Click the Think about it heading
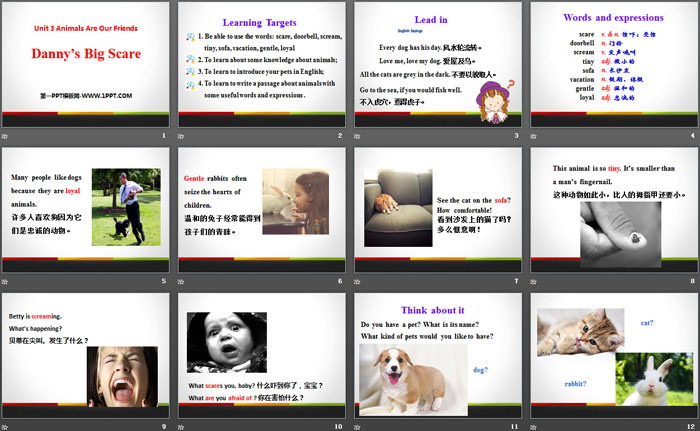 pyautogui.click(x=432, y=310)
